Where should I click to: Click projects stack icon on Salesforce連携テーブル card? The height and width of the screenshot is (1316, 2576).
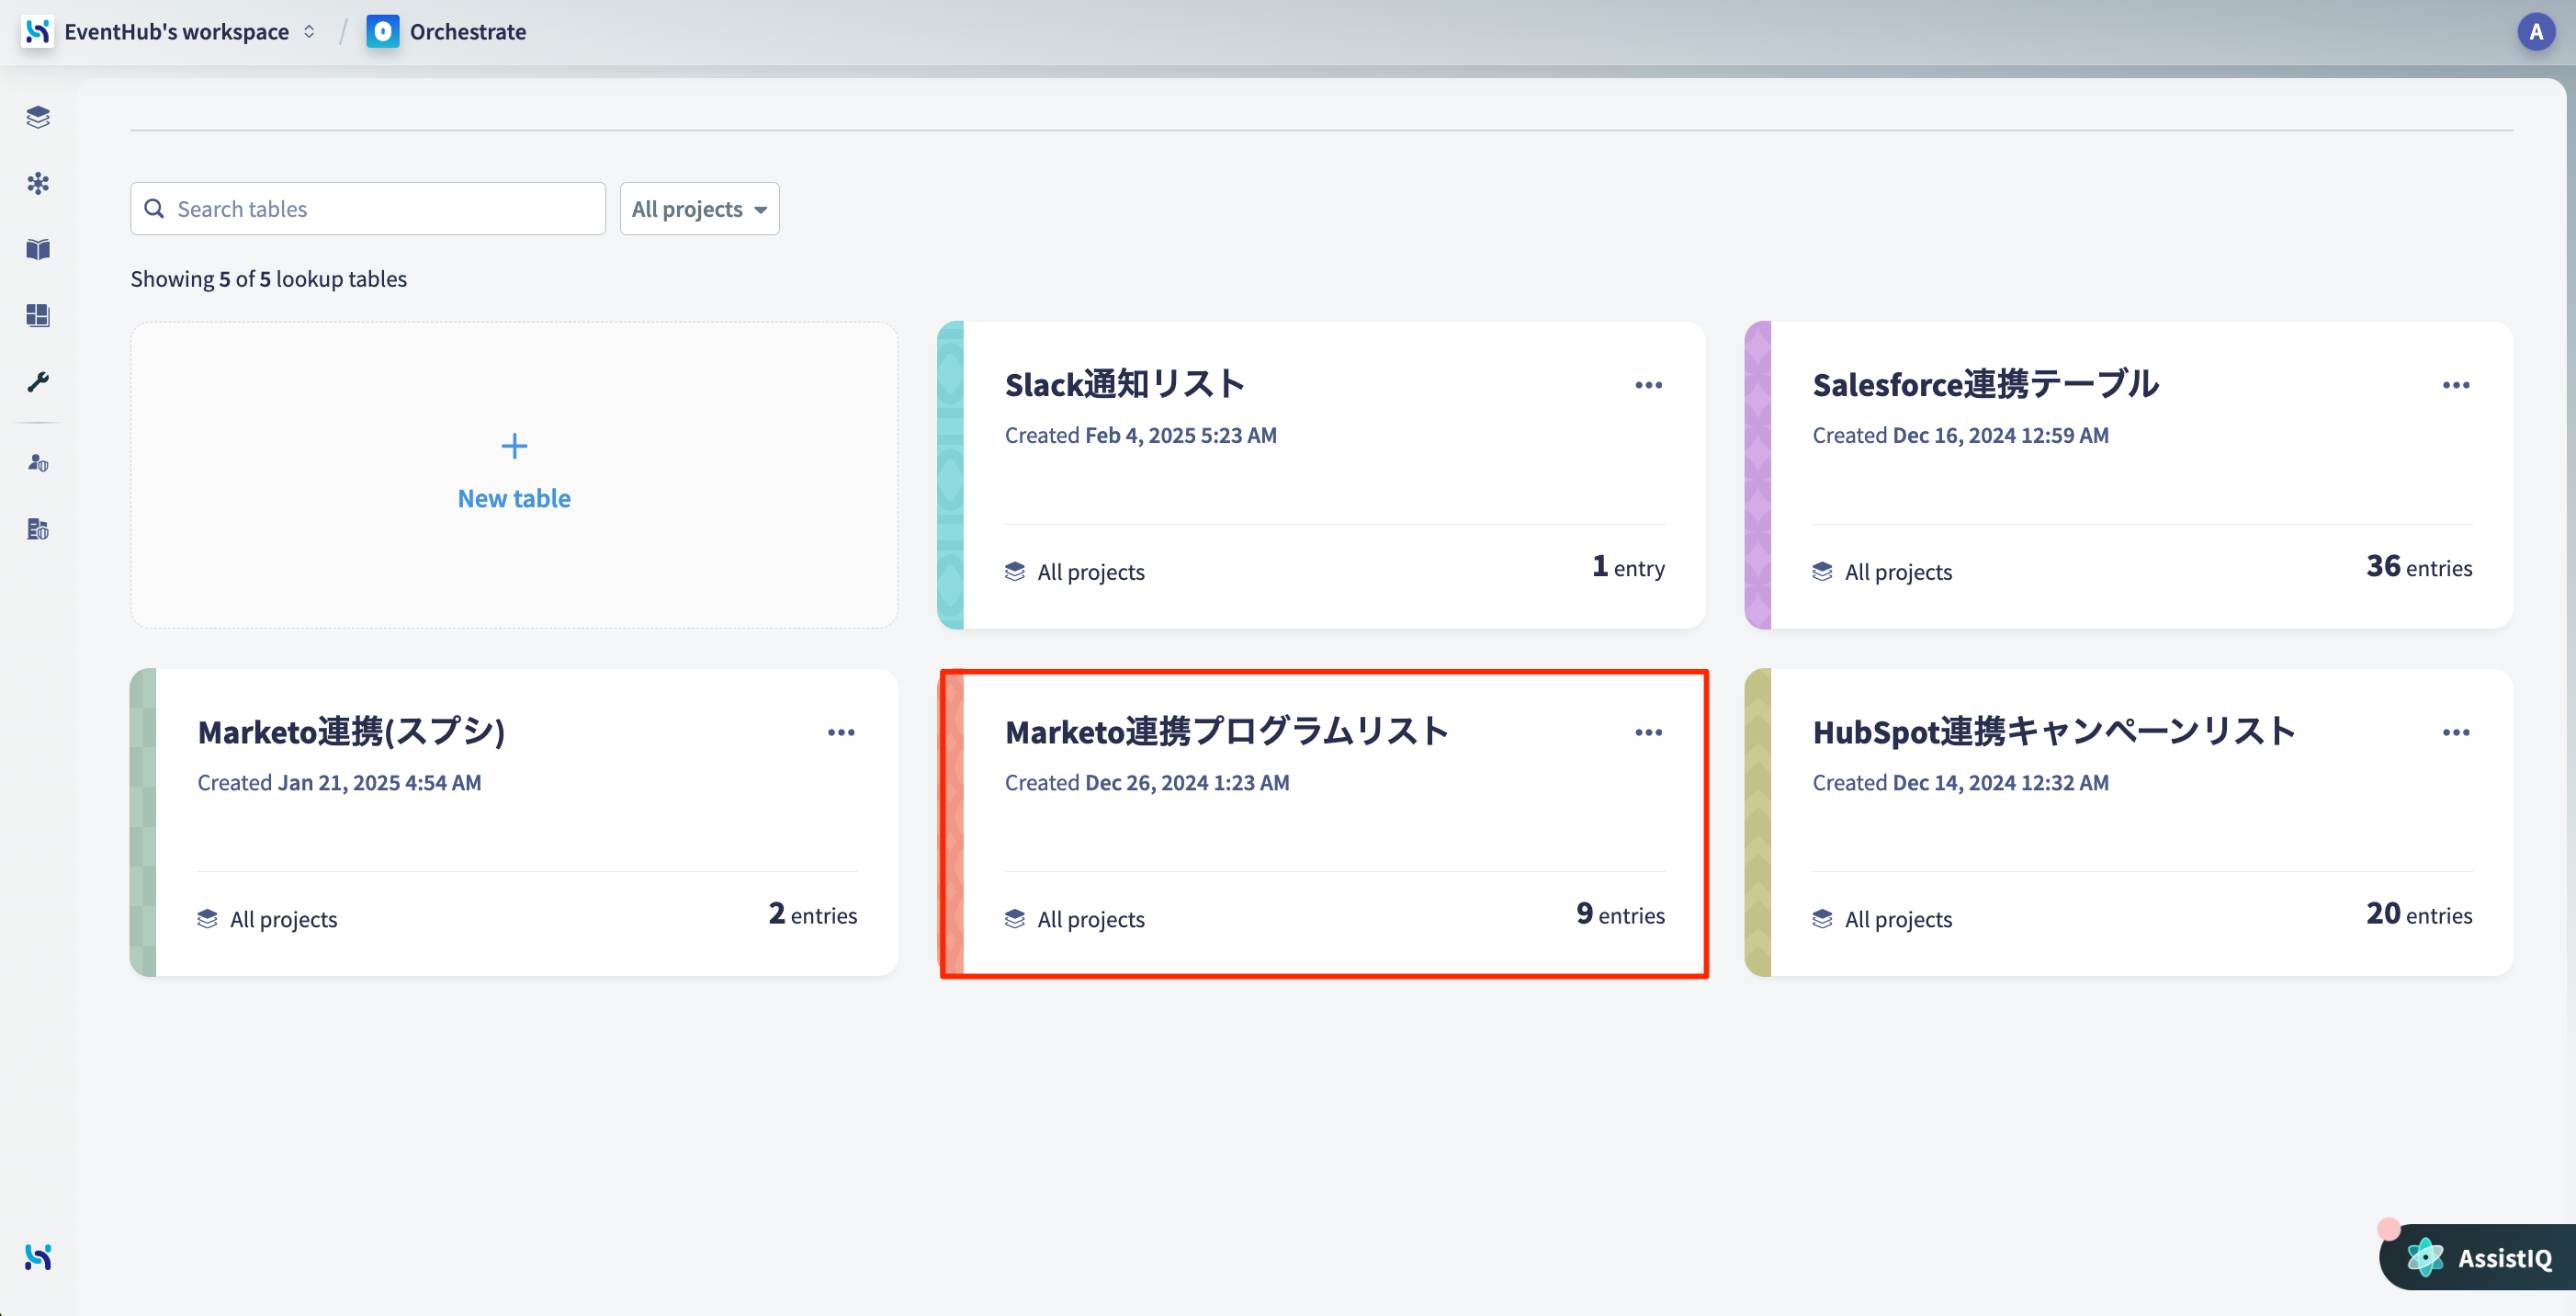click(x=1822, y=571)
